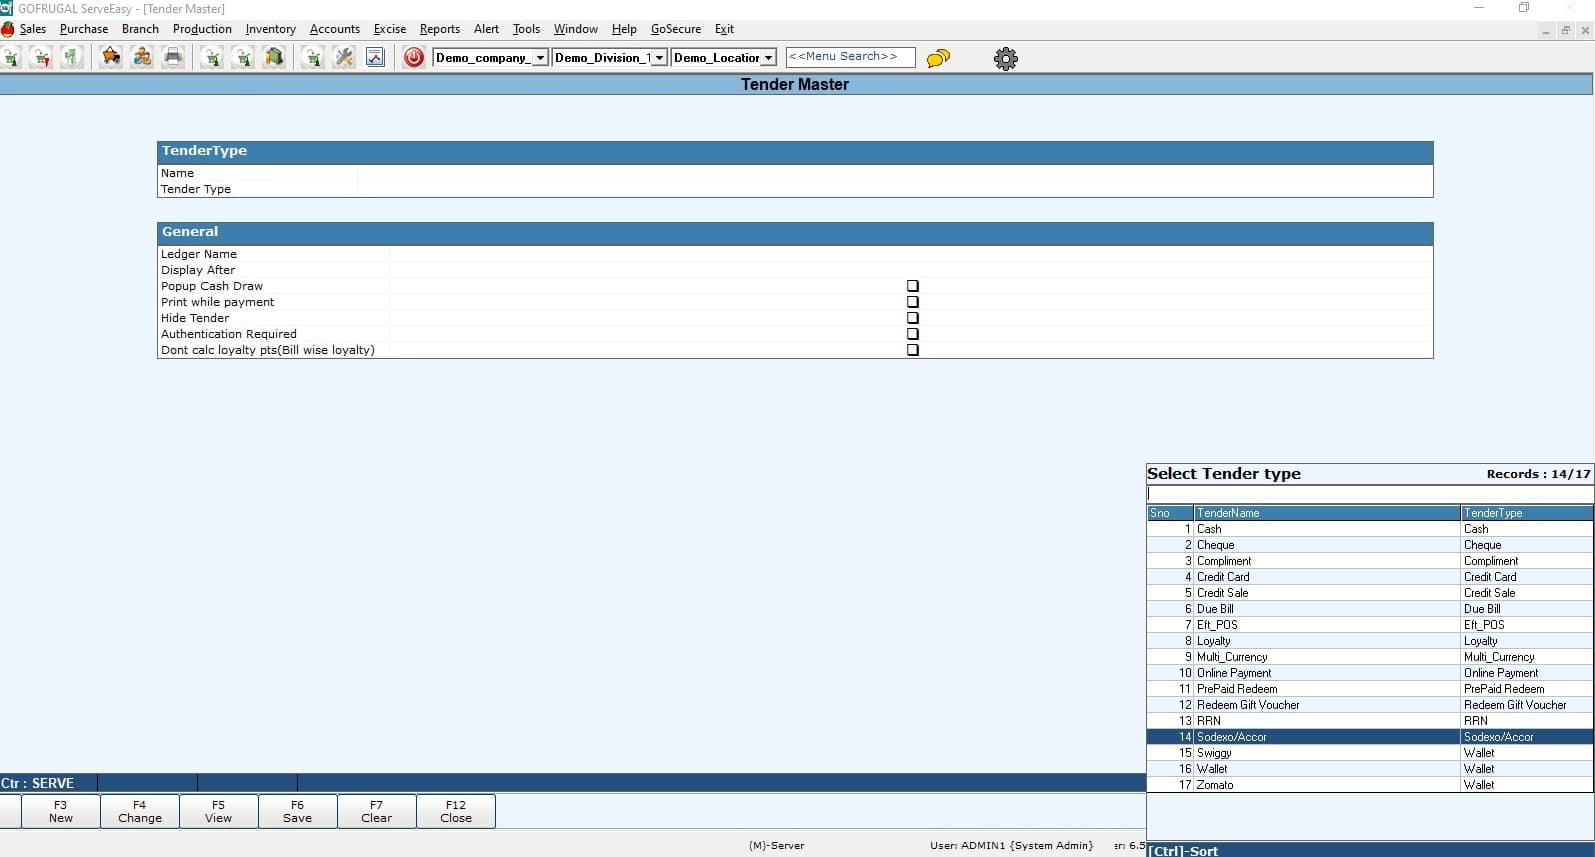
Task: Open the Sales menu
Action: click(x=33, y=29)
